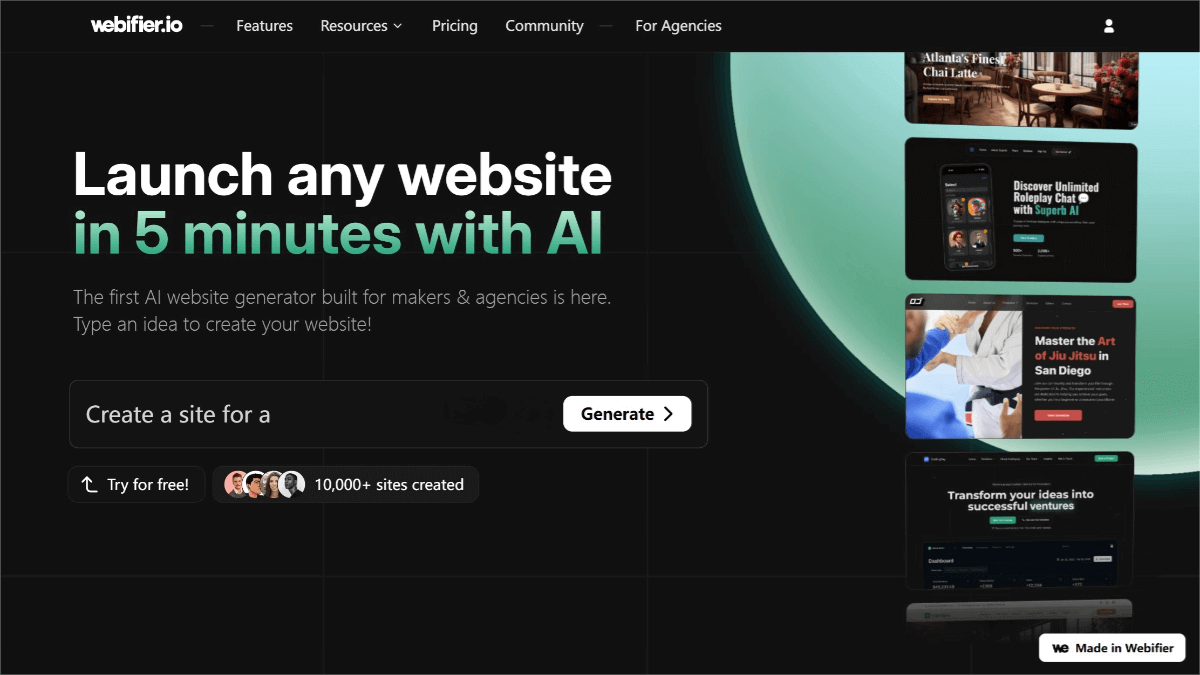Open the Roleplay Chat with Superb AI preview
Screen dimensions: 1200x675
point(1021,210)
